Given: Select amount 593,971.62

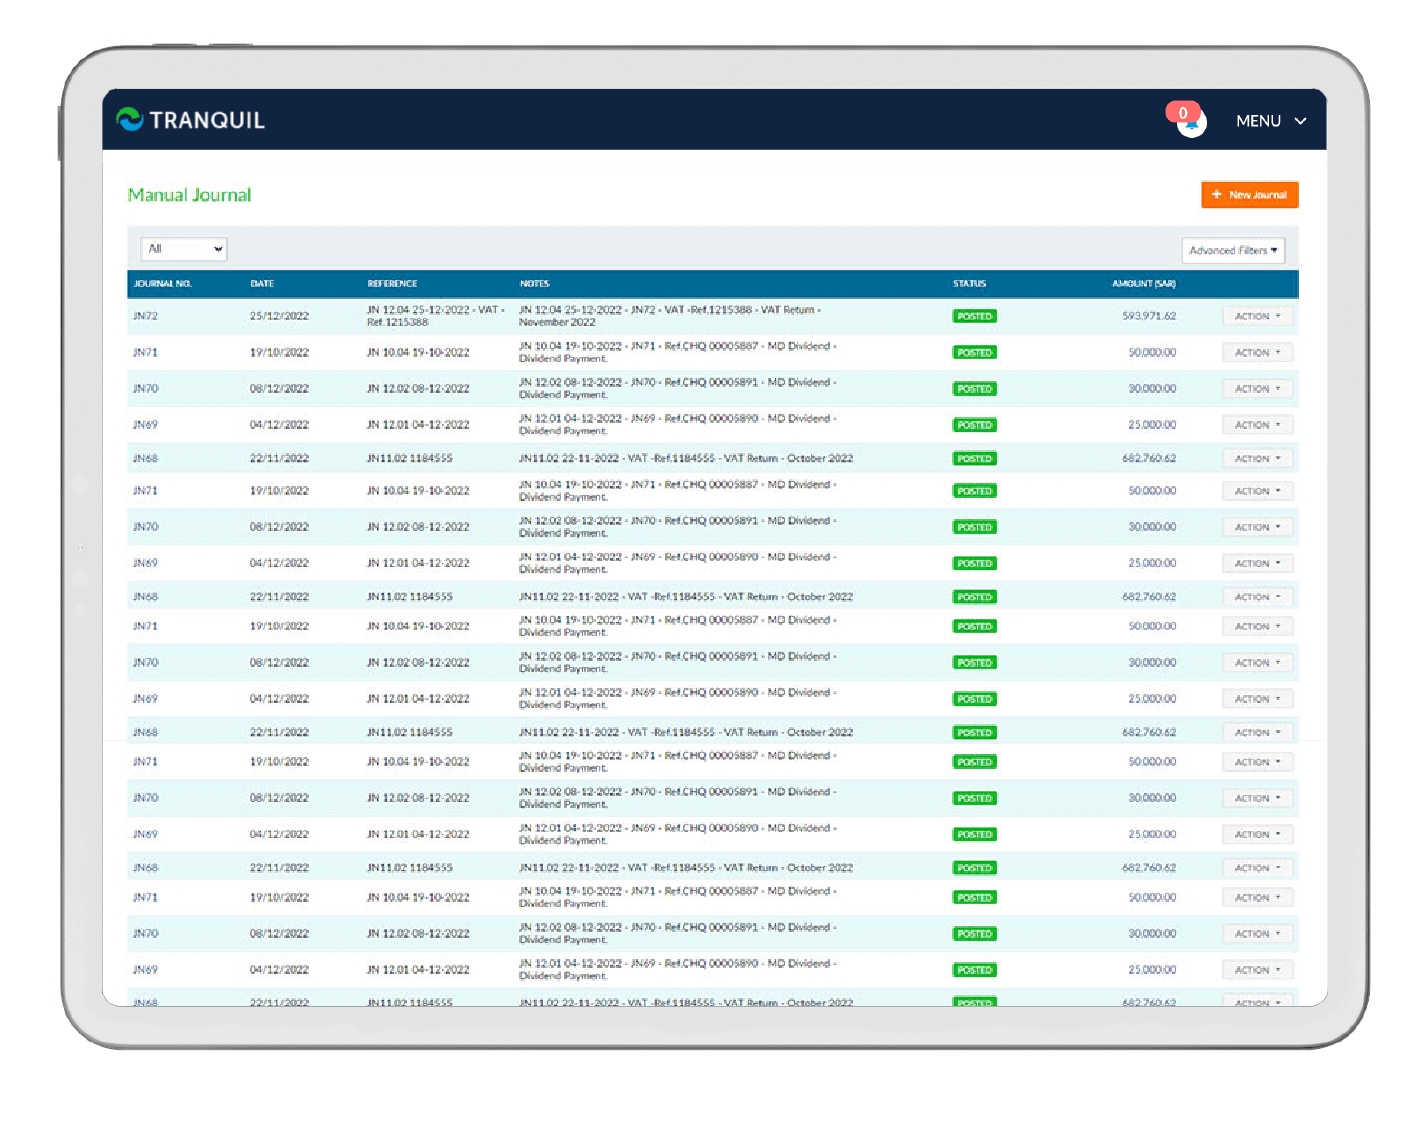Looking at the screenshot, I should (x=1149, y=316).
